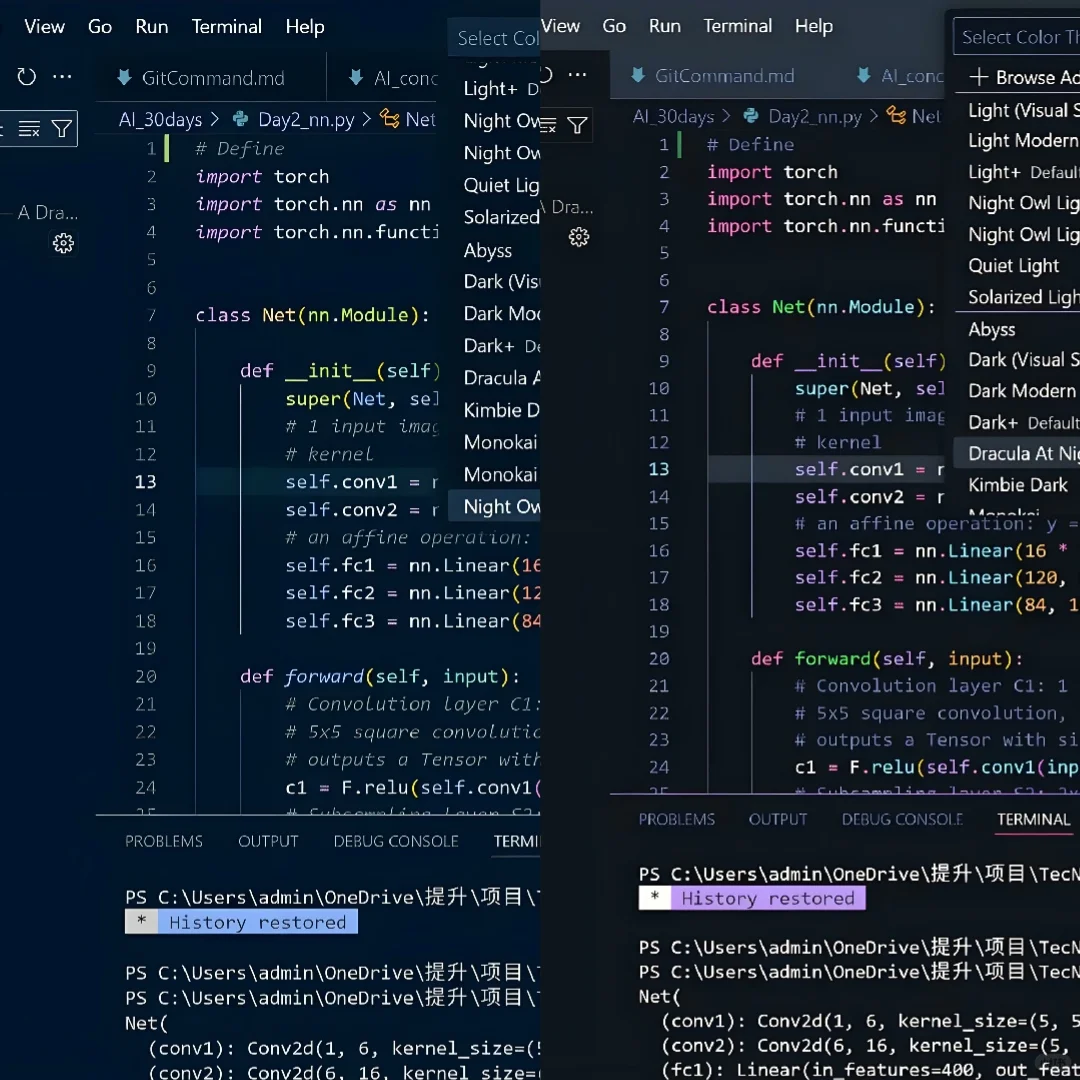Select Light+ theme in left window list
Viewport: 1080px width, 1080px height.
pyautogui.click(x=495, y=89)
